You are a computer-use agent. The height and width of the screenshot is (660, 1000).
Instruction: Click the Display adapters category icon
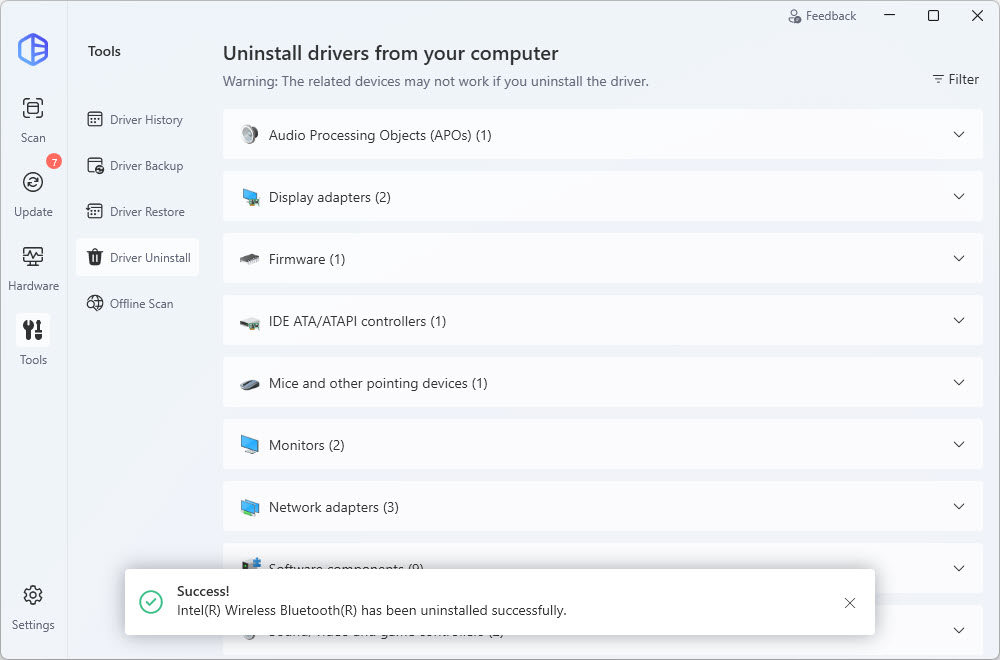250,197
